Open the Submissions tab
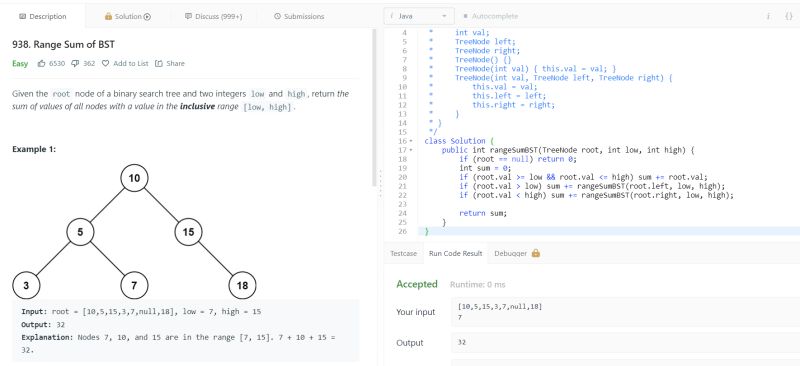800x366 pixels. (x=299, y=16)
